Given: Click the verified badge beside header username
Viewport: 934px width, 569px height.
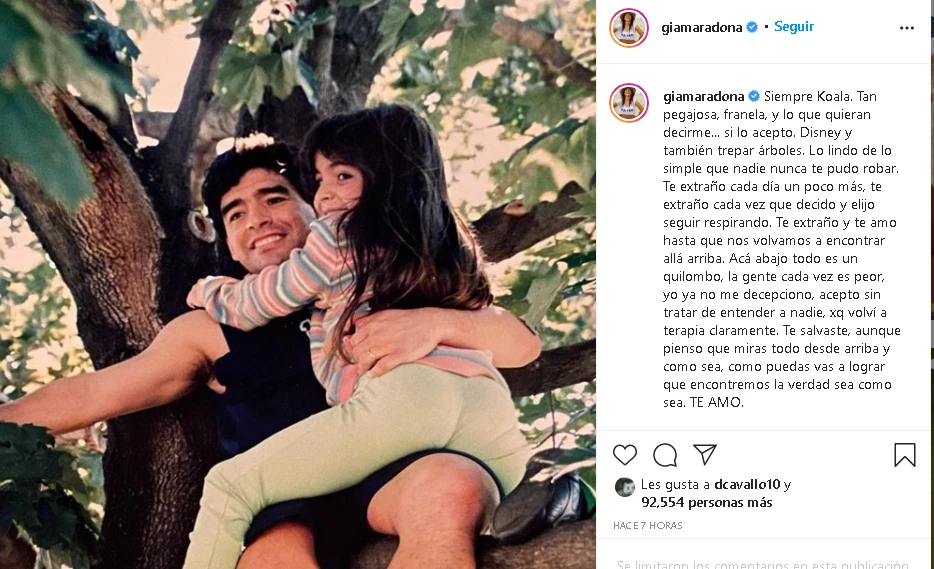Looking at the screenshot, I should tap(752, 27).
